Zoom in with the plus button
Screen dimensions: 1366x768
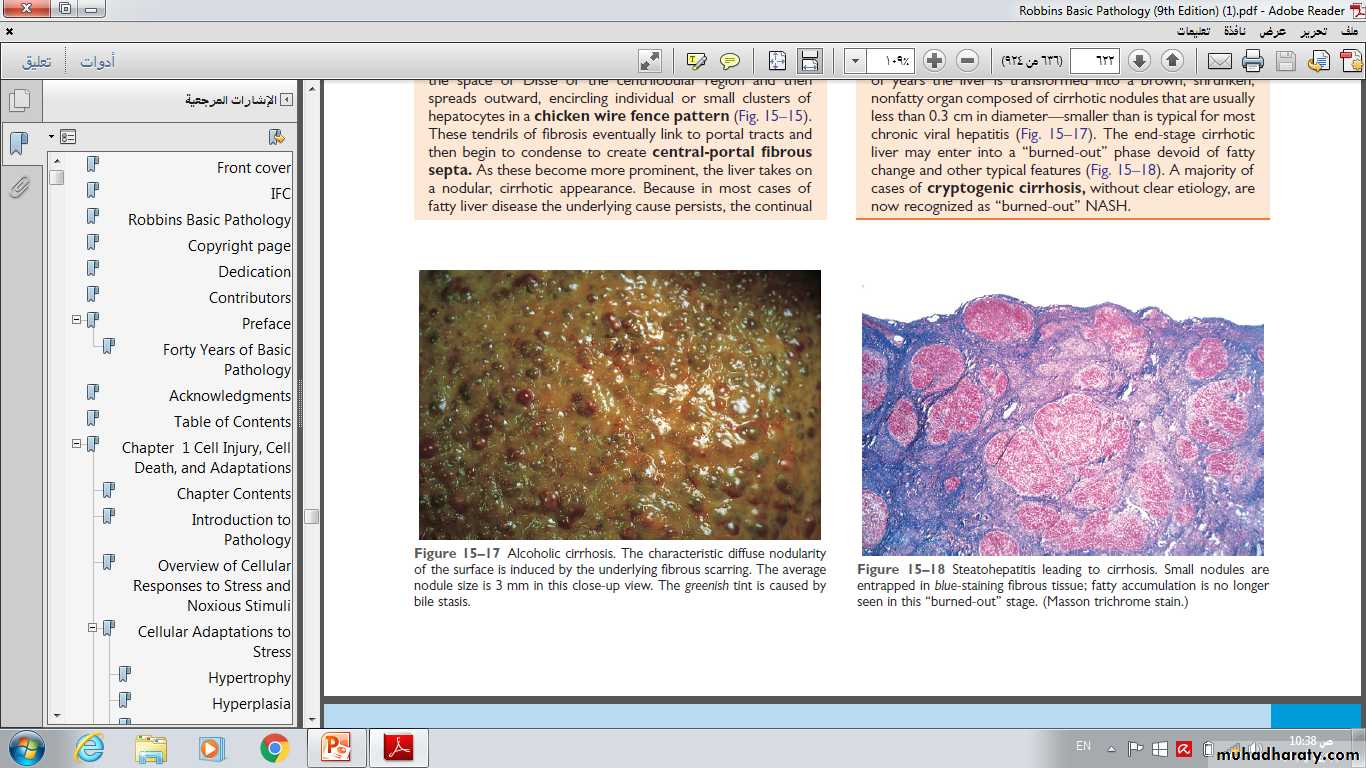[x=934, y=61]
